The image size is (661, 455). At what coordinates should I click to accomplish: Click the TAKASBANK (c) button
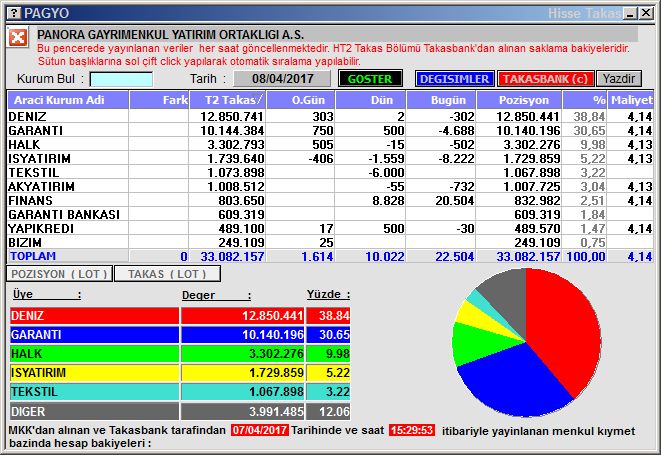pos(545,79)
